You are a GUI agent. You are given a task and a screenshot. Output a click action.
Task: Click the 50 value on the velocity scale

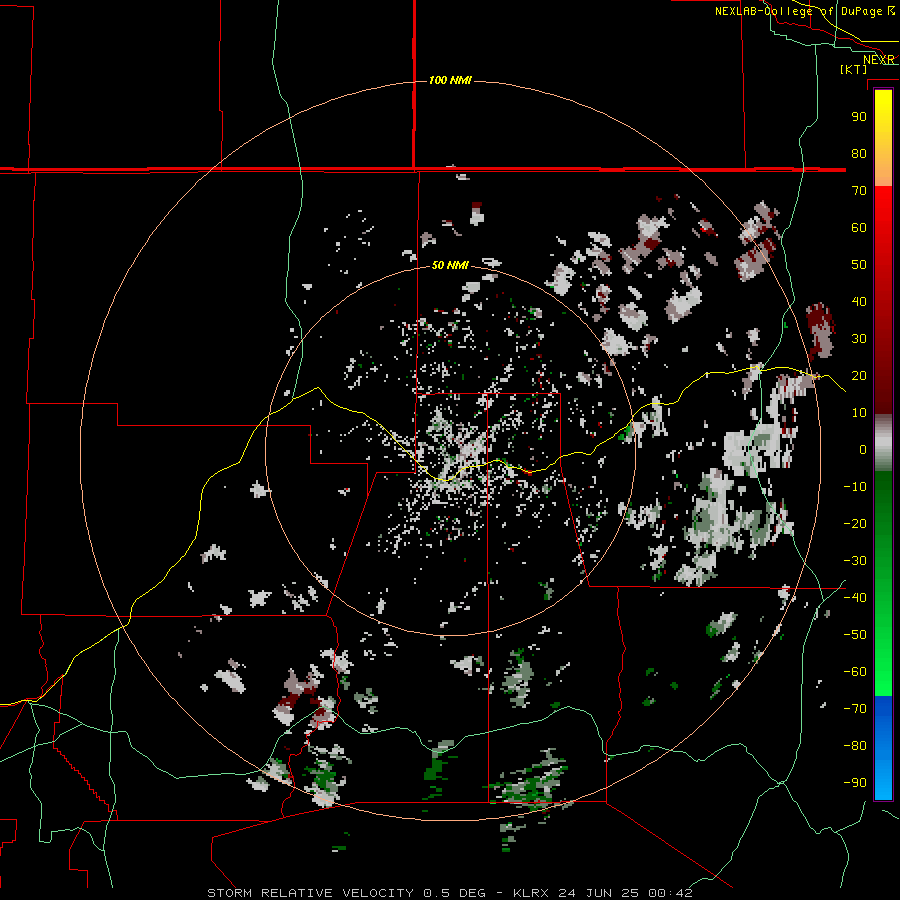pos(859,265)
